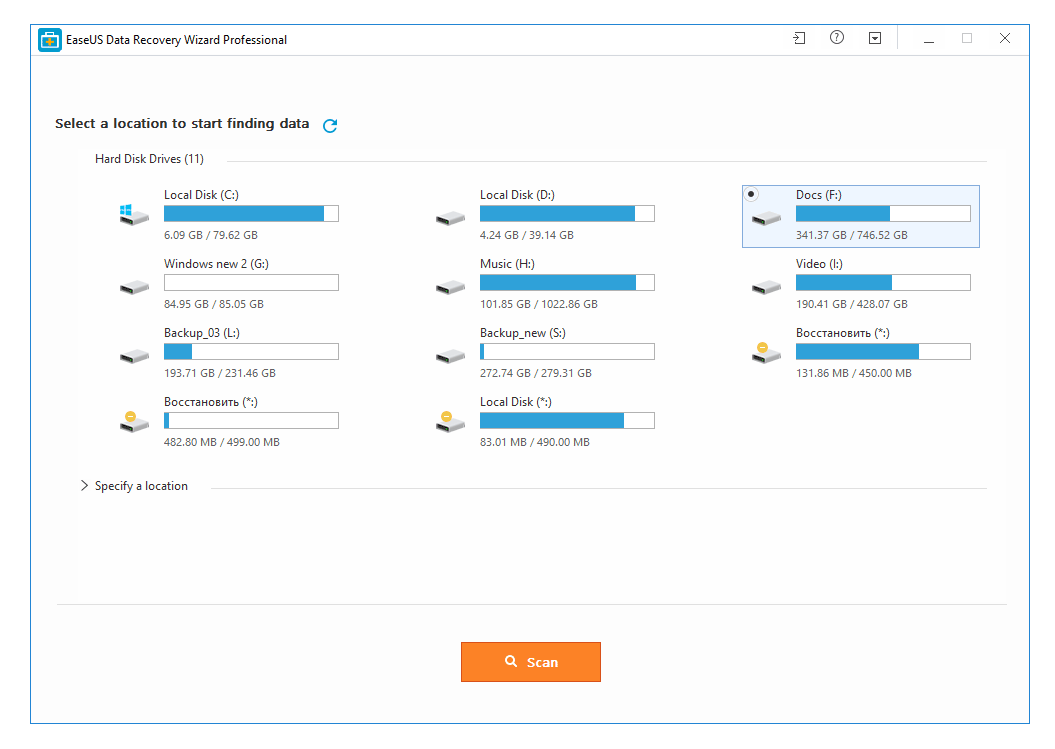The height and width of the screenshot is (749, 1055).
Task: Select the Music (H:) label
Action: coord(507,264)
